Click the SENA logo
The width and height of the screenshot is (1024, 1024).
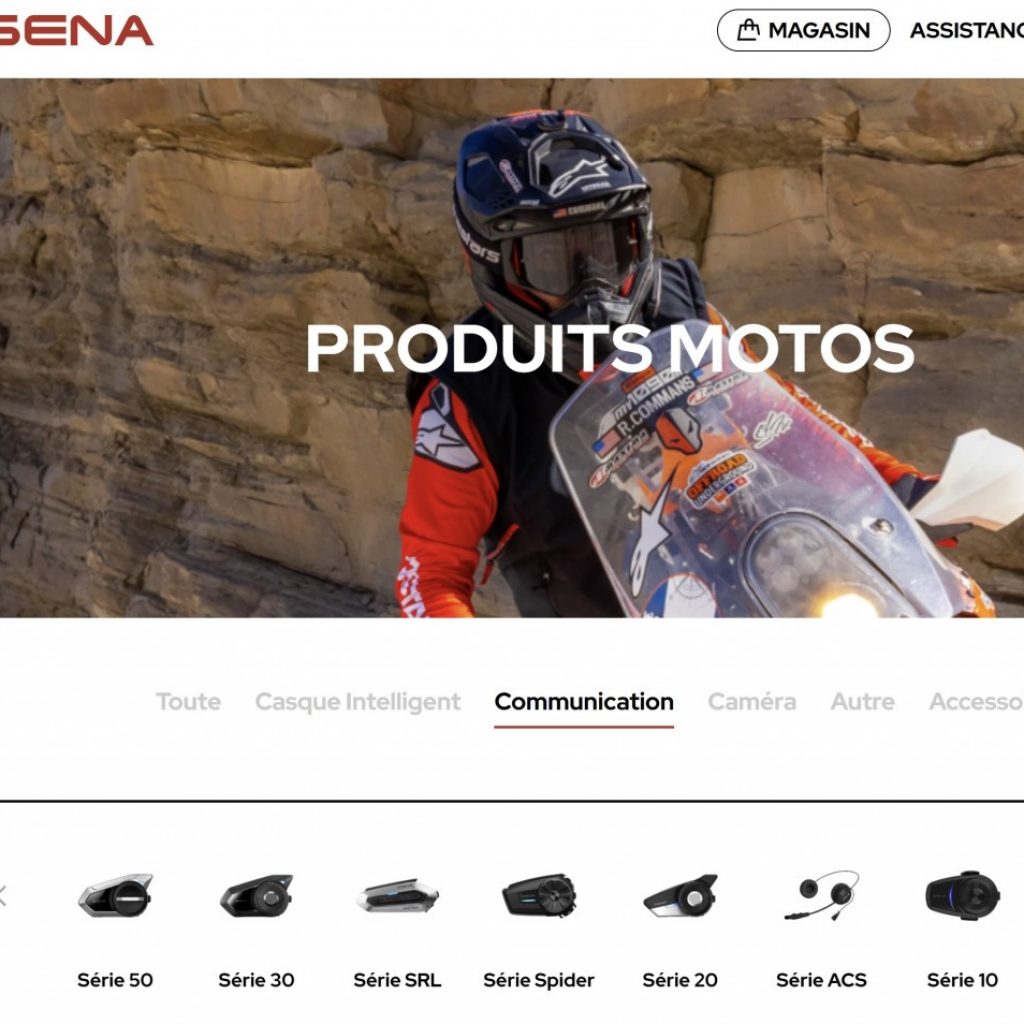[x=76, y=31]
